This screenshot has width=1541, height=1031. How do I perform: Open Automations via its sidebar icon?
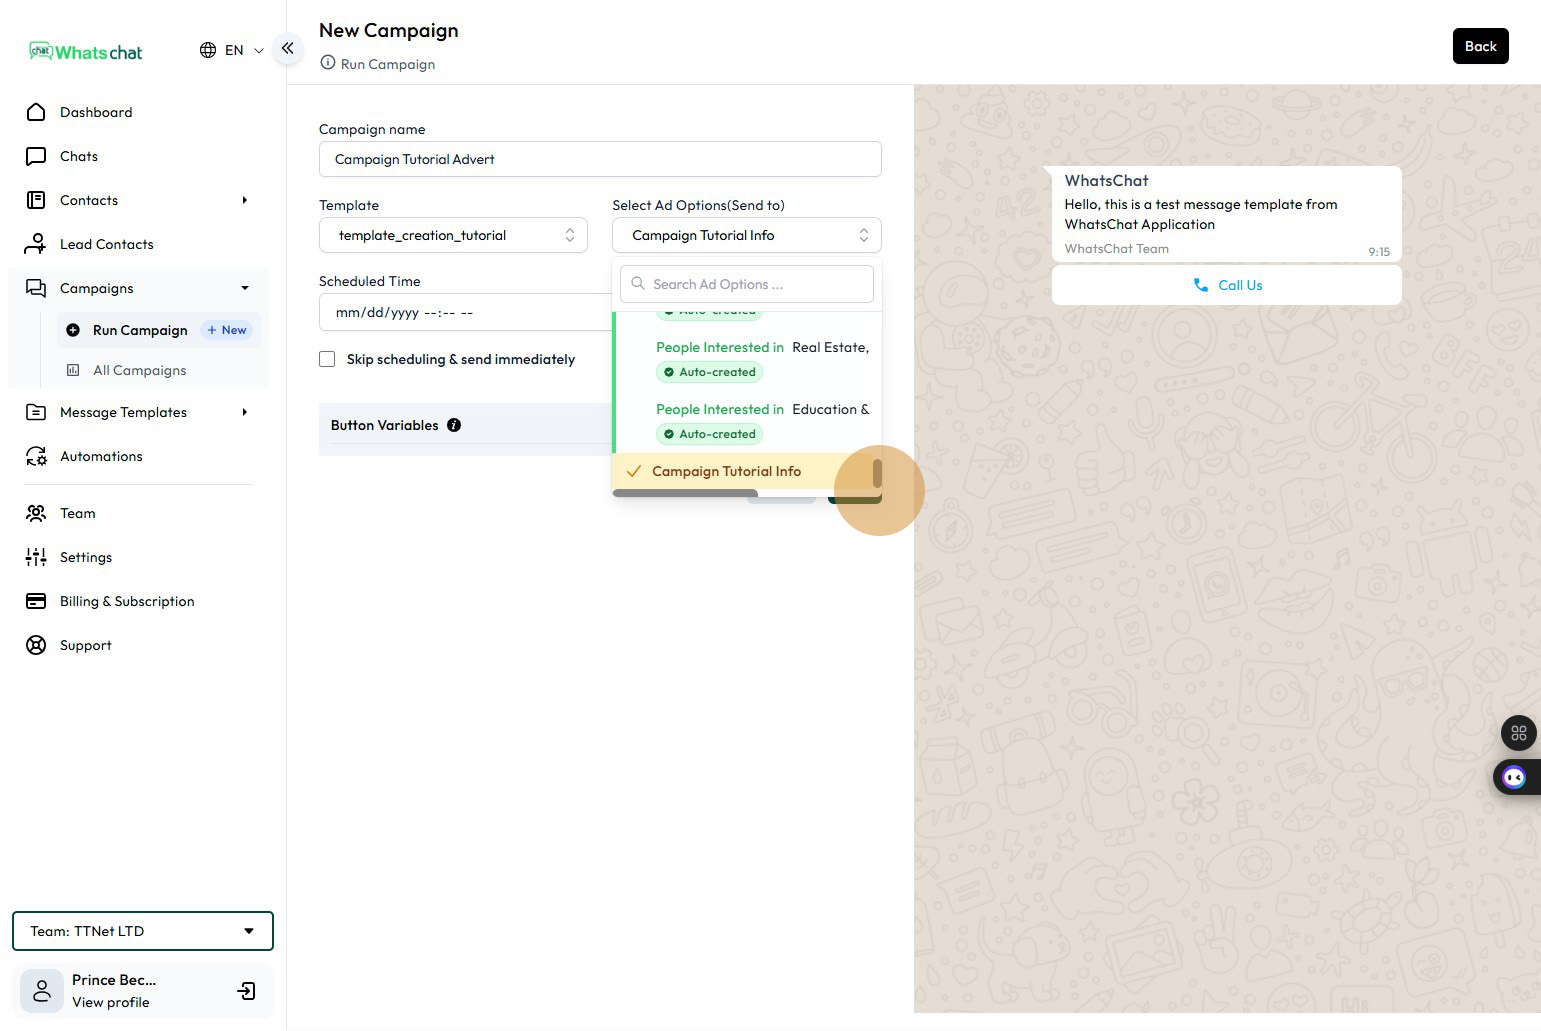click(x=36, y=456)
